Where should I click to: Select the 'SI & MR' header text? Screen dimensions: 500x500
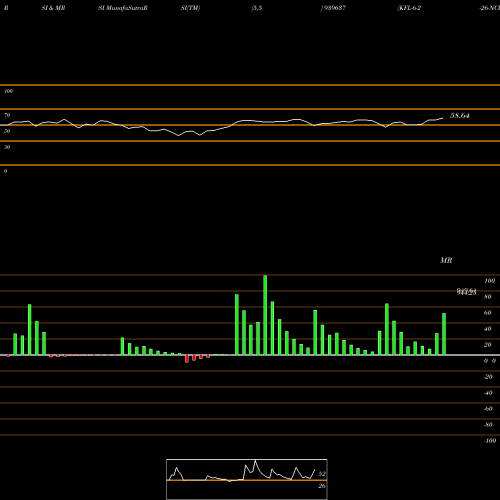[x=53, y=8]
